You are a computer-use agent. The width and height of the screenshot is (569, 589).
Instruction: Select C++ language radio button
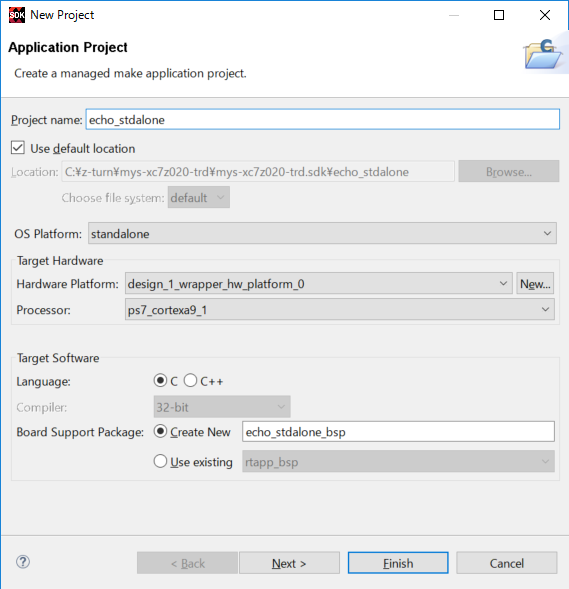(x=190, y=381)
